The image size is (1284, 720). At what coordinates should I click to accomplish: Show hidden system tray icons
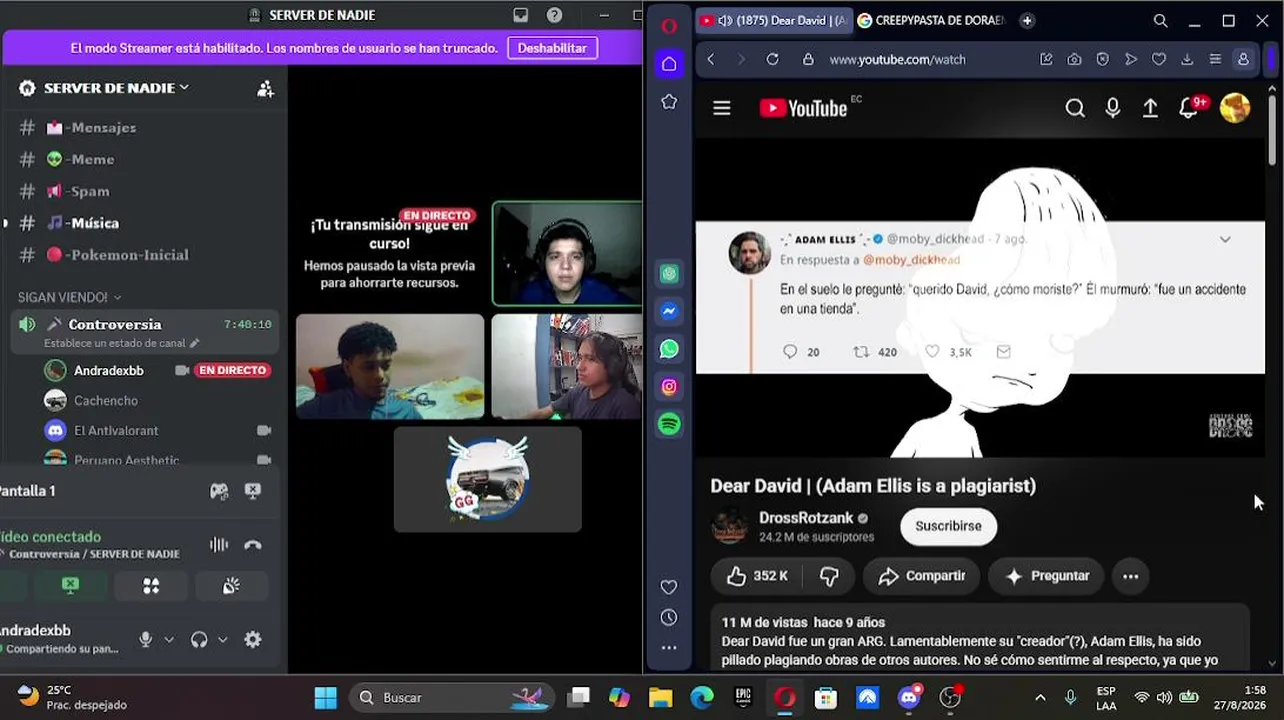[1040, 697]
